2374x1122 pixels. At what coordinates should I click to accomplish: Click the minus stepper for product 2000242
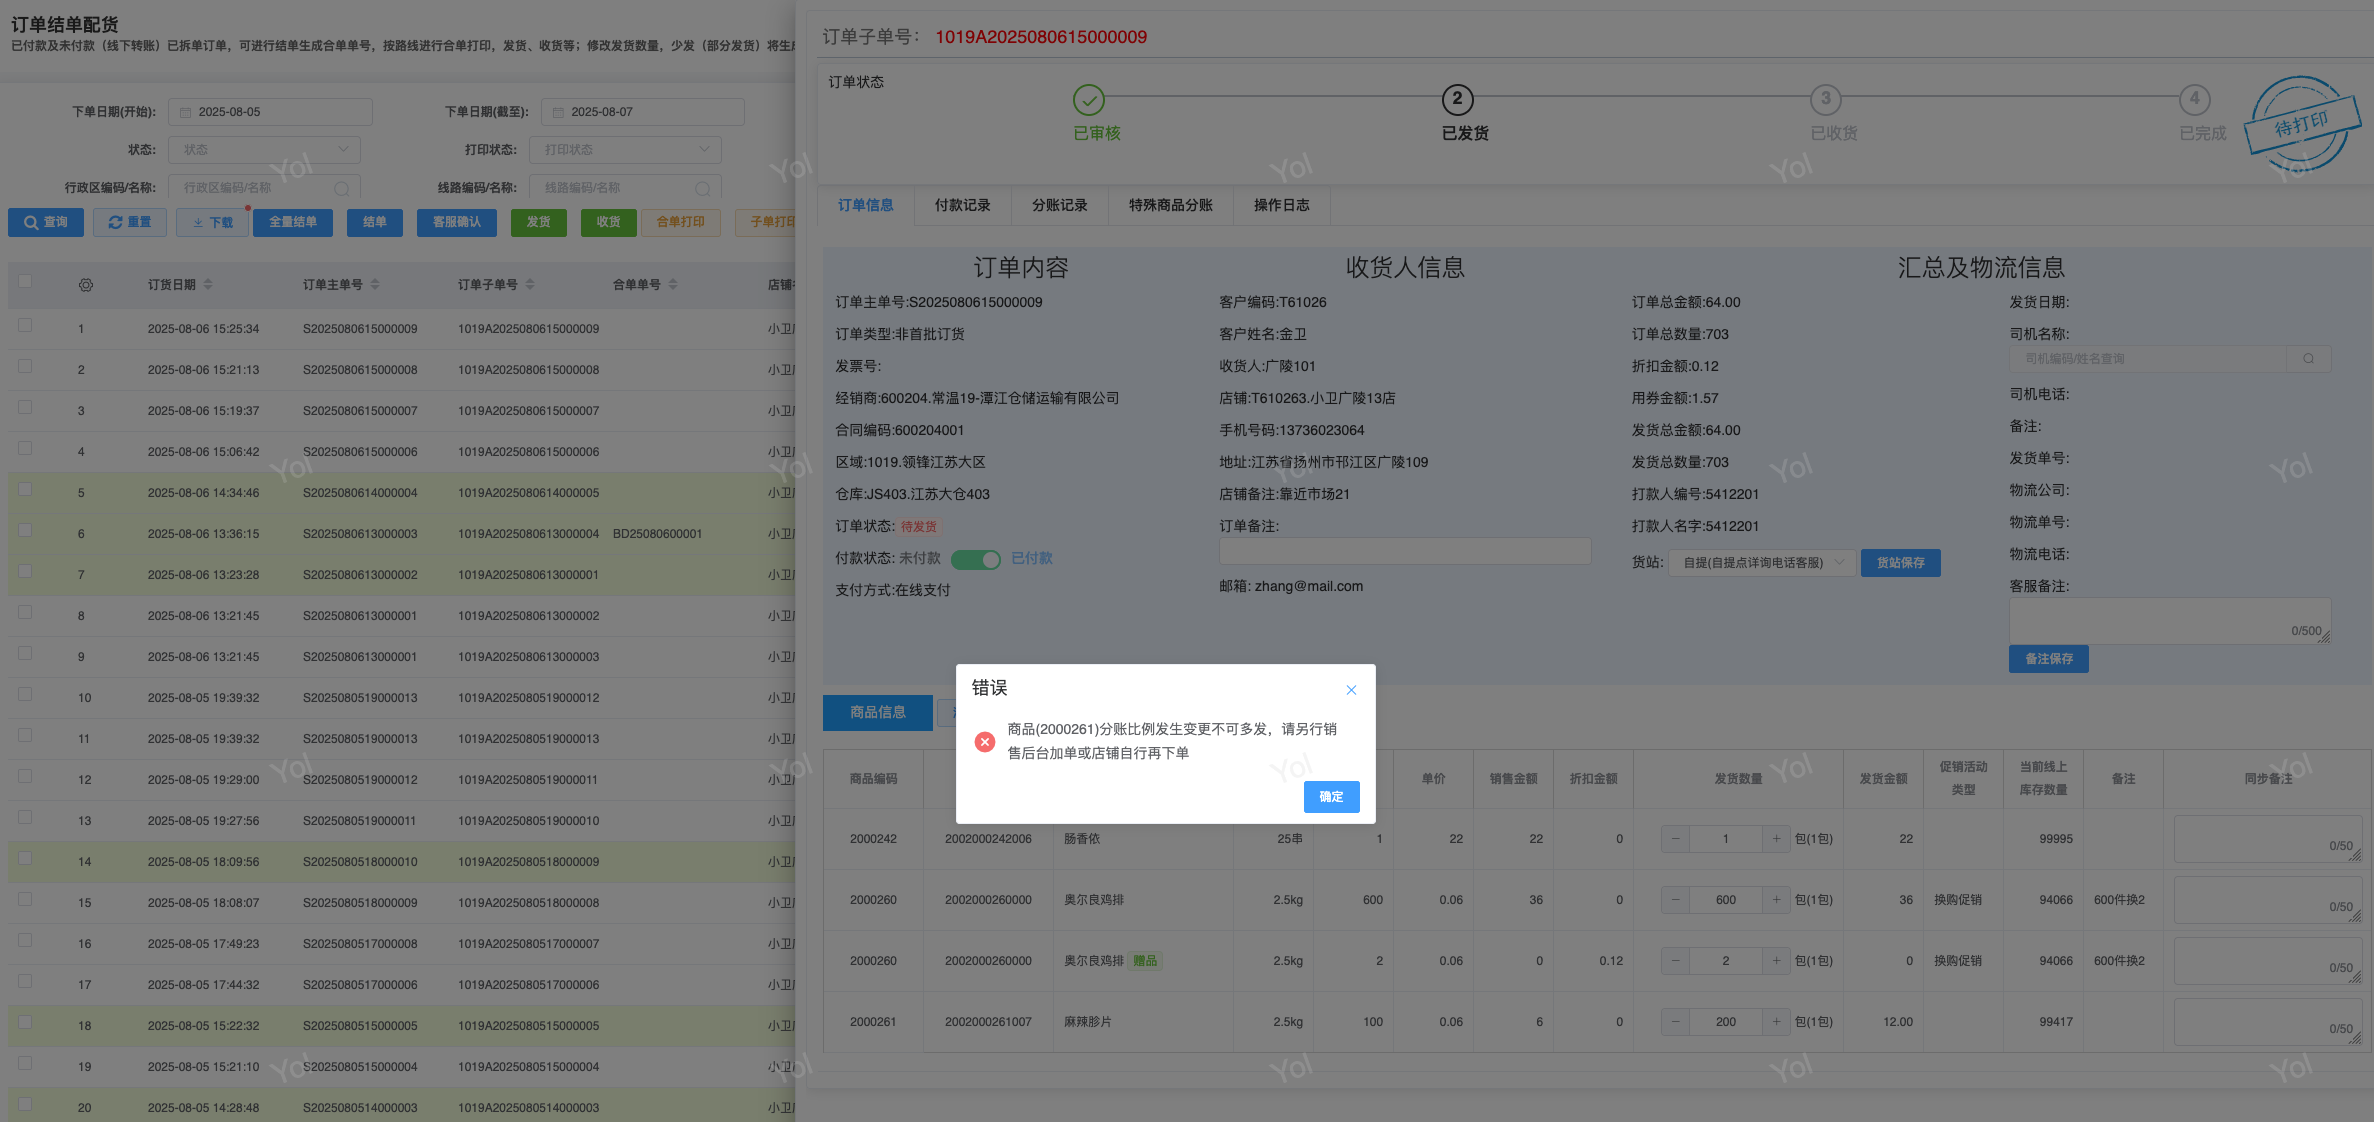point(1675,839)
